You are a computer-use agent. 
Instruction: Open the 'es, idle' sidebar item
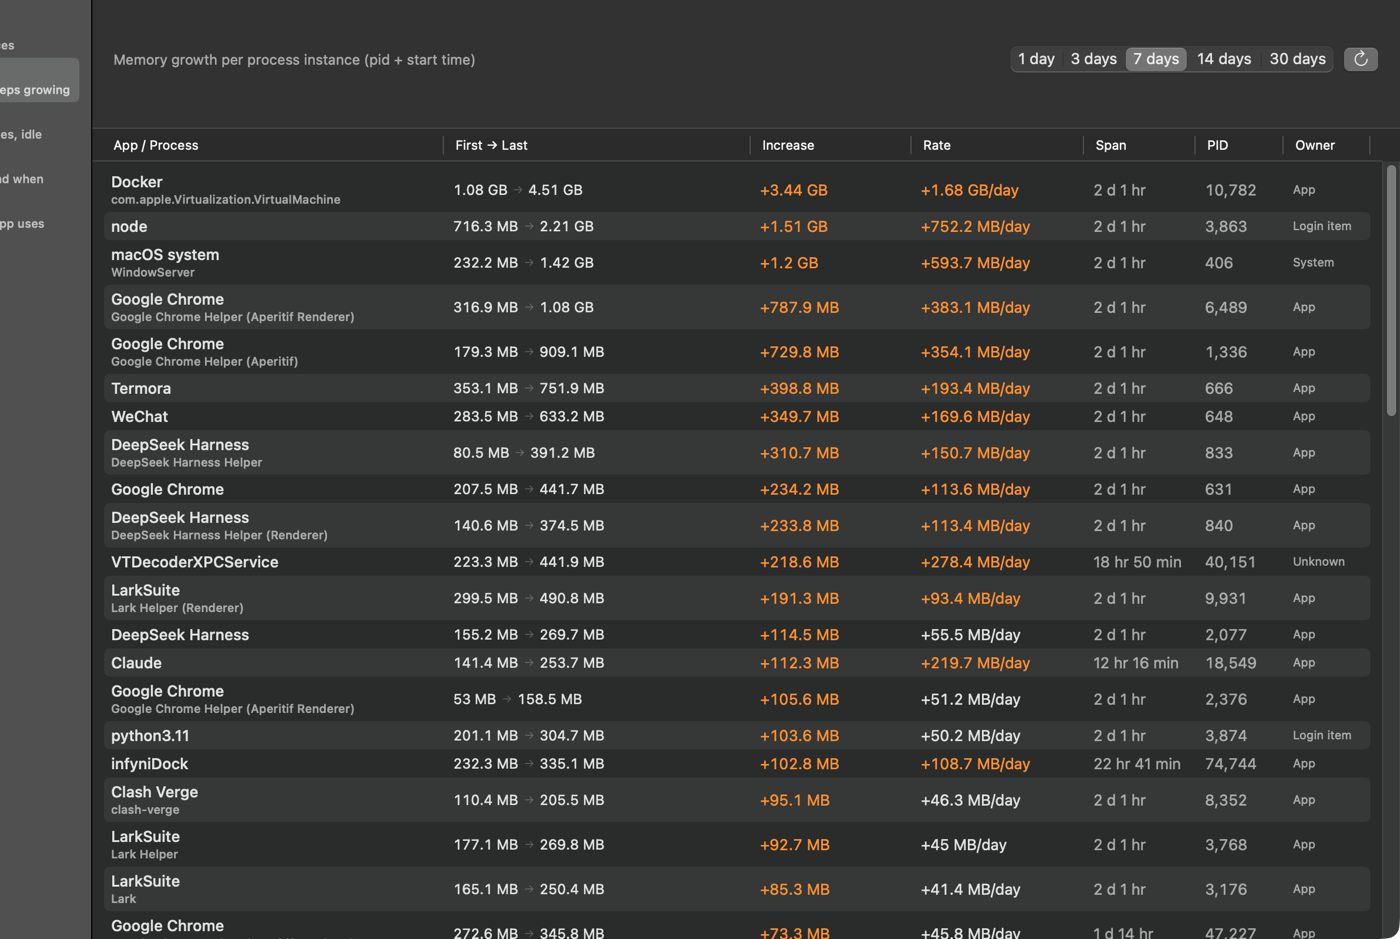[22, 134]
